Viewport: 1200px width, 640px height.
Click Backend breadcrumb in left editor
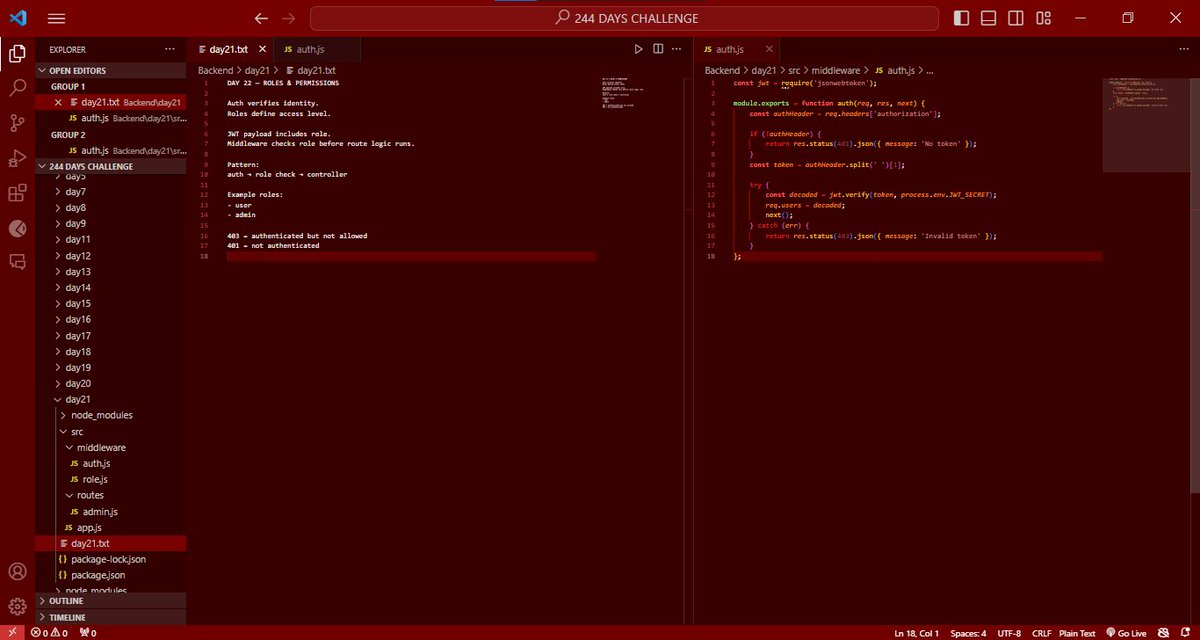(215, 71)
